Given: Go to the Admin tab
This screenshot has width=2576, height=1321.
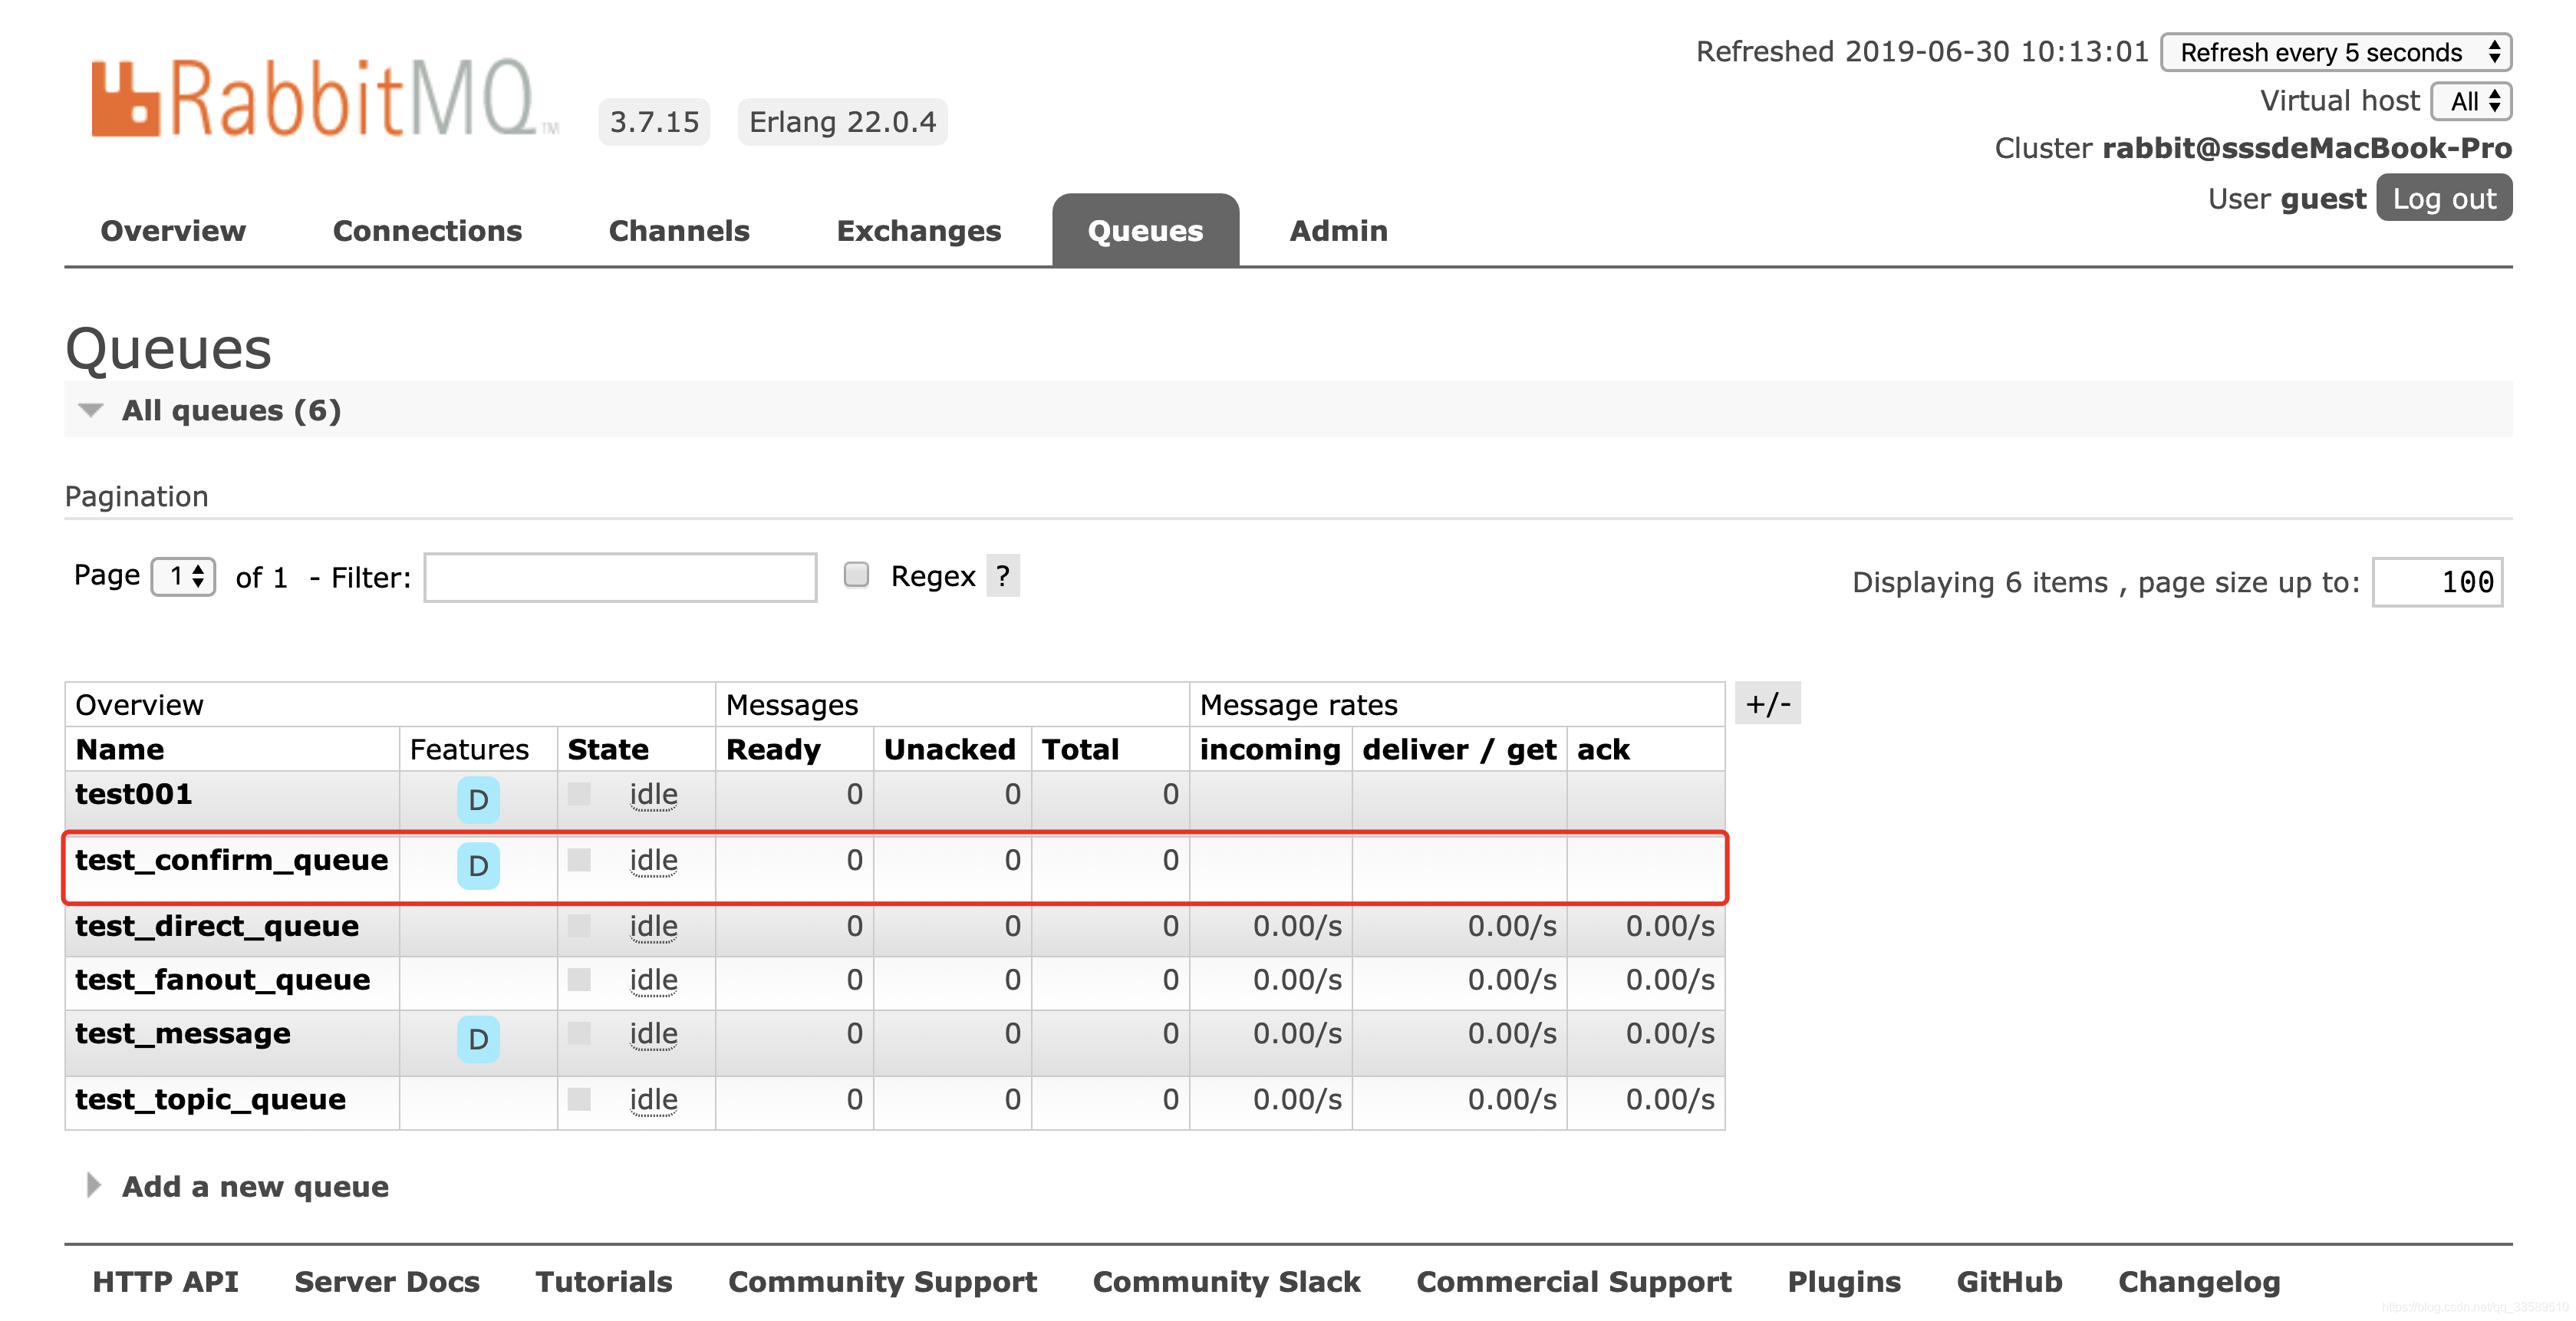Looking at the screenshot, I should tap(1337, 231).
